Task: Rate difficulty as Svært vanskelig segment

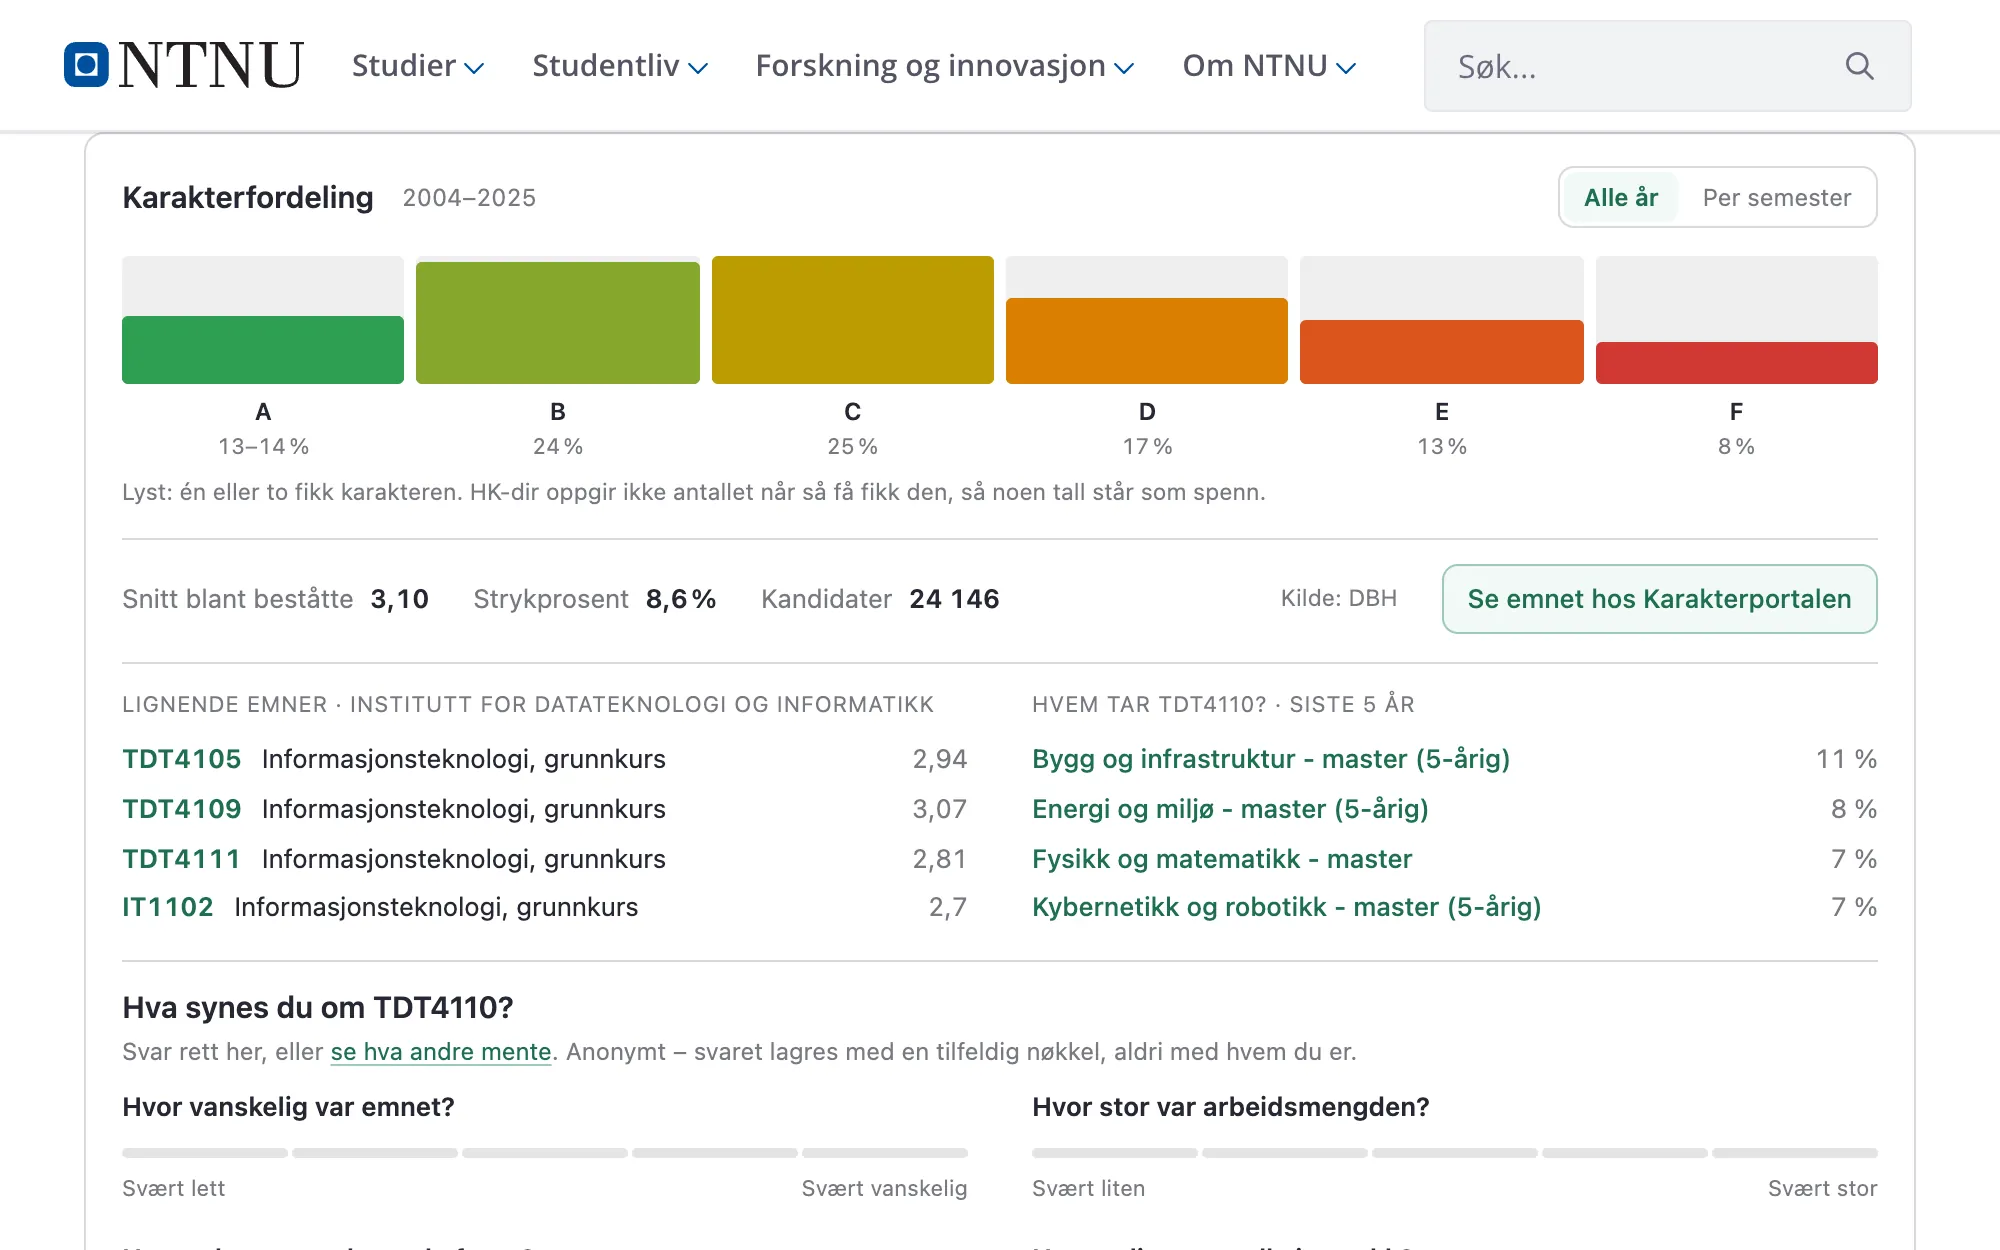Action: point(885,1153)
